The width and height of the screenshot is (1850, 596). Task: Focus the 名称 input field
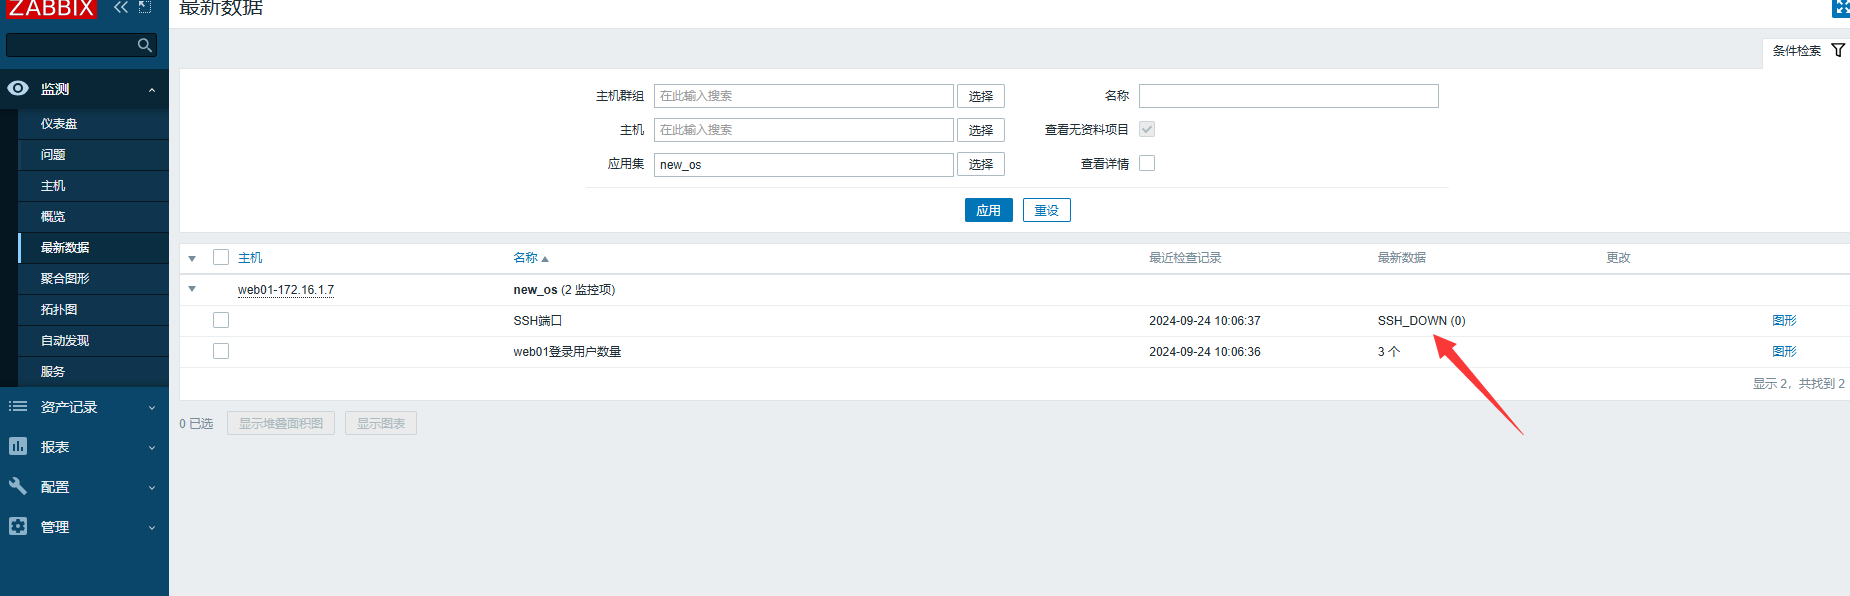pos(1289,96)
